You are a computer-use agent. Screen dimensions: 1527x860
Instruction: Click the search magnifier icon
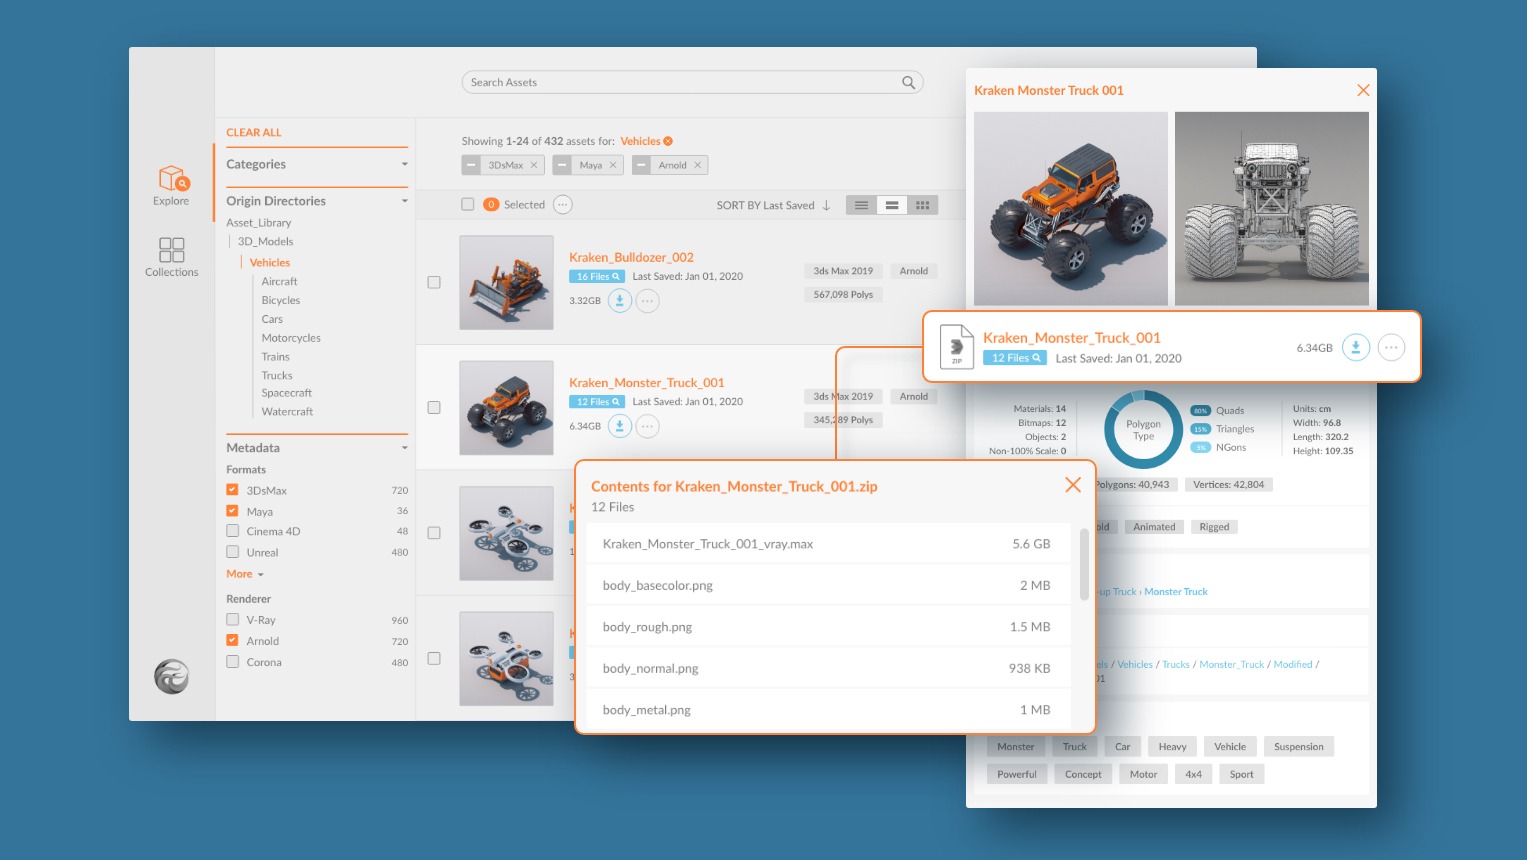(907, 82)
